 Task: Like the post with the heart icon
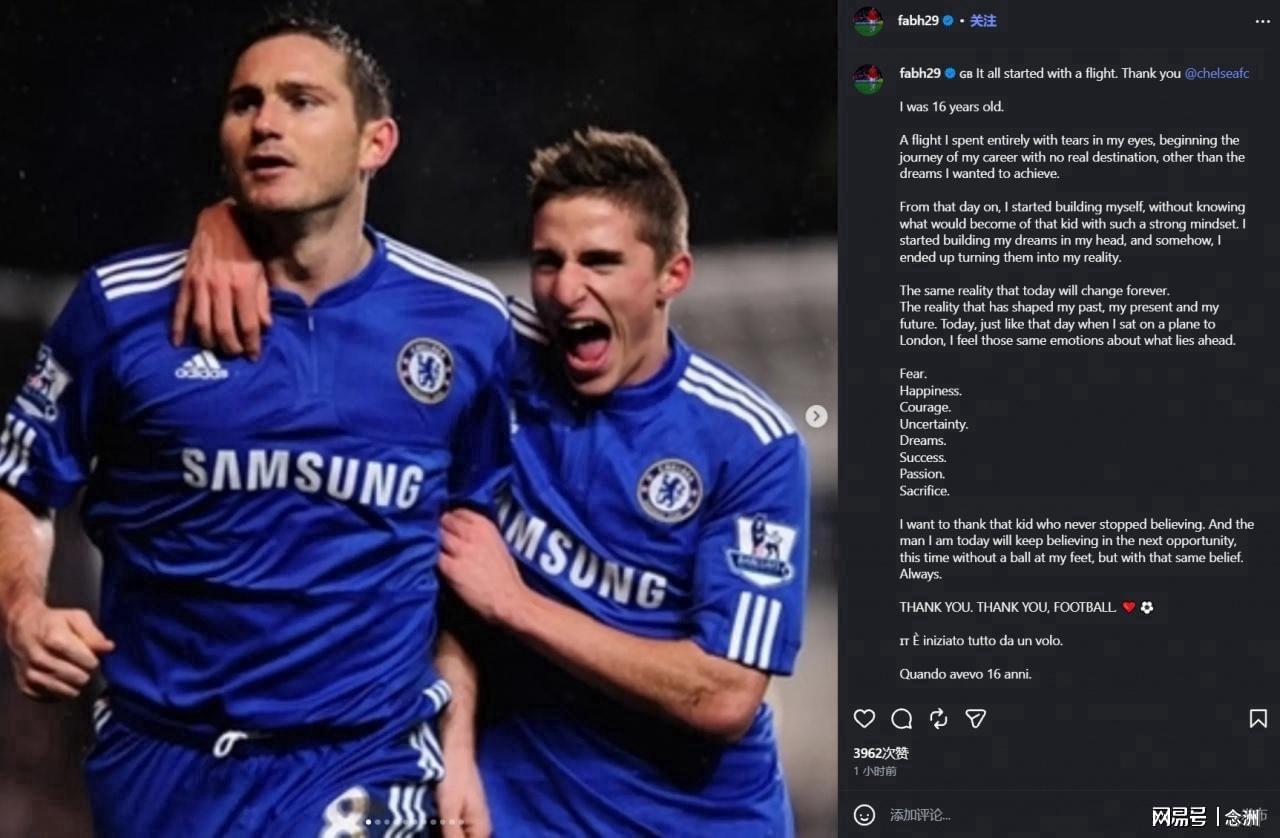(x=864, y=719)
